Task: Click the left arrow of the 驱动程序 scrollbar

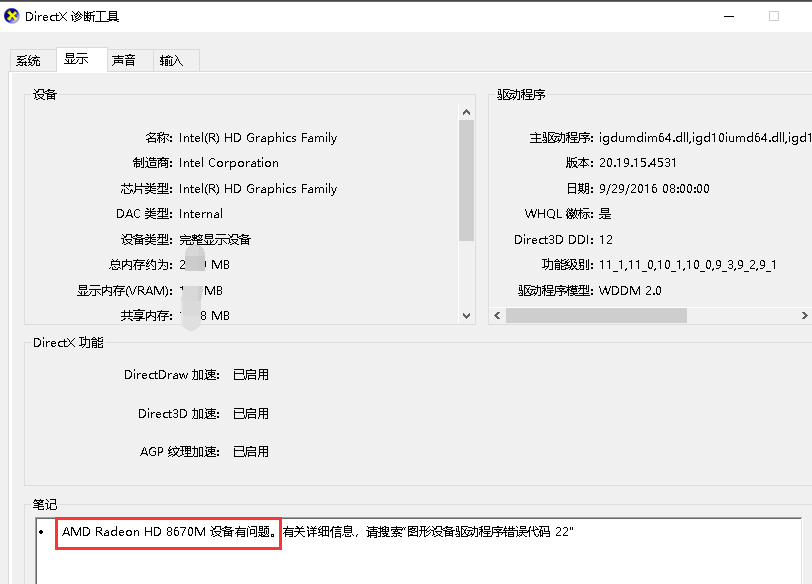Action: point(497,314)
